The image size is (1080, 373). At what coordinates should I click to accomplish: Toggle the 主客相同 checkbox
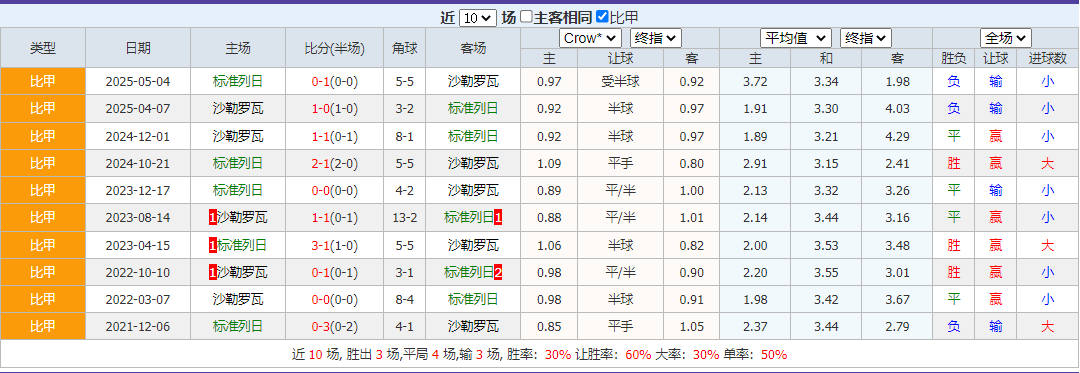[x=526, y=17]
